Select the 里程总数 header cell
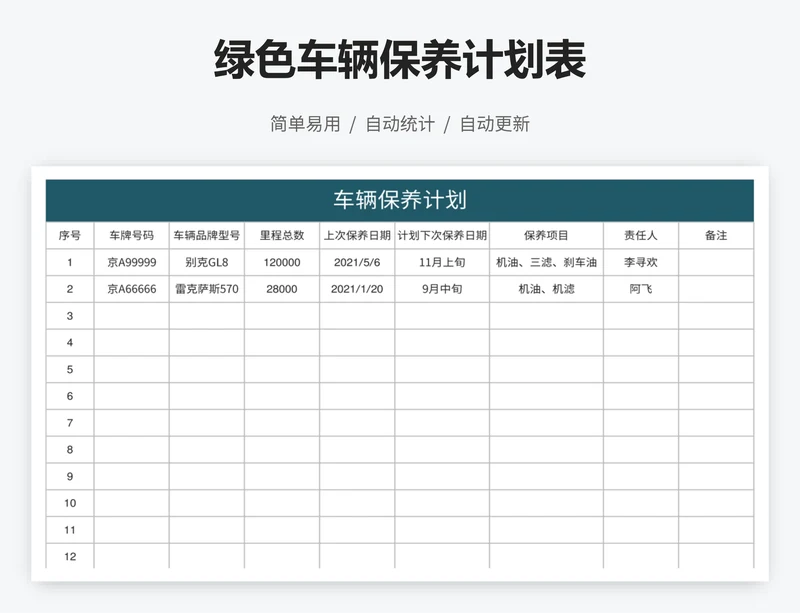Viewport: 800px width, 613px height. click(282, 235)
